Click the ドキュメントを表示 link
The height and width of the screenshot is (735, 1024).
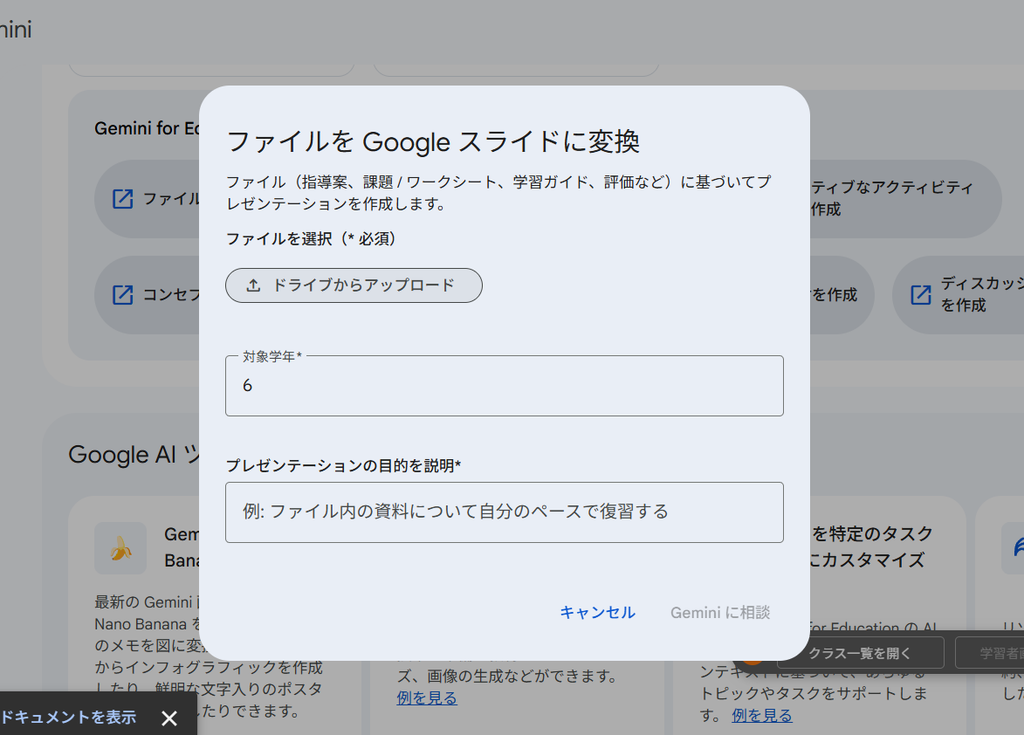coord(68,717)
